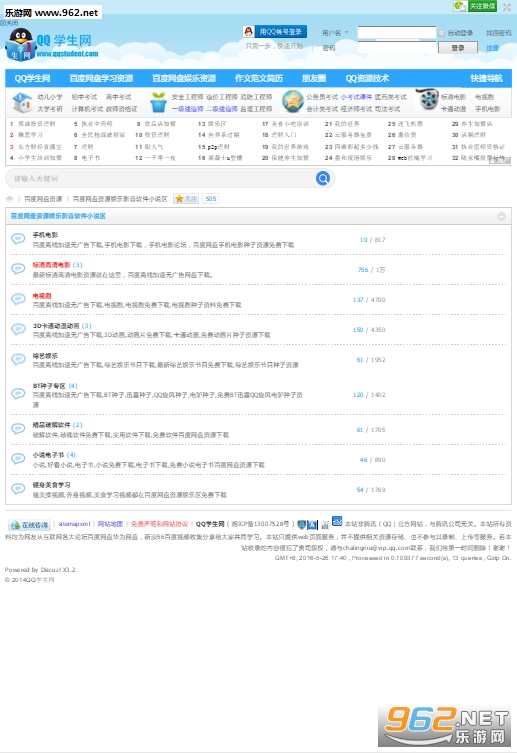Open the QQ资源技术 navigation tab
This screenshot has height=753, width=517.
367,78
